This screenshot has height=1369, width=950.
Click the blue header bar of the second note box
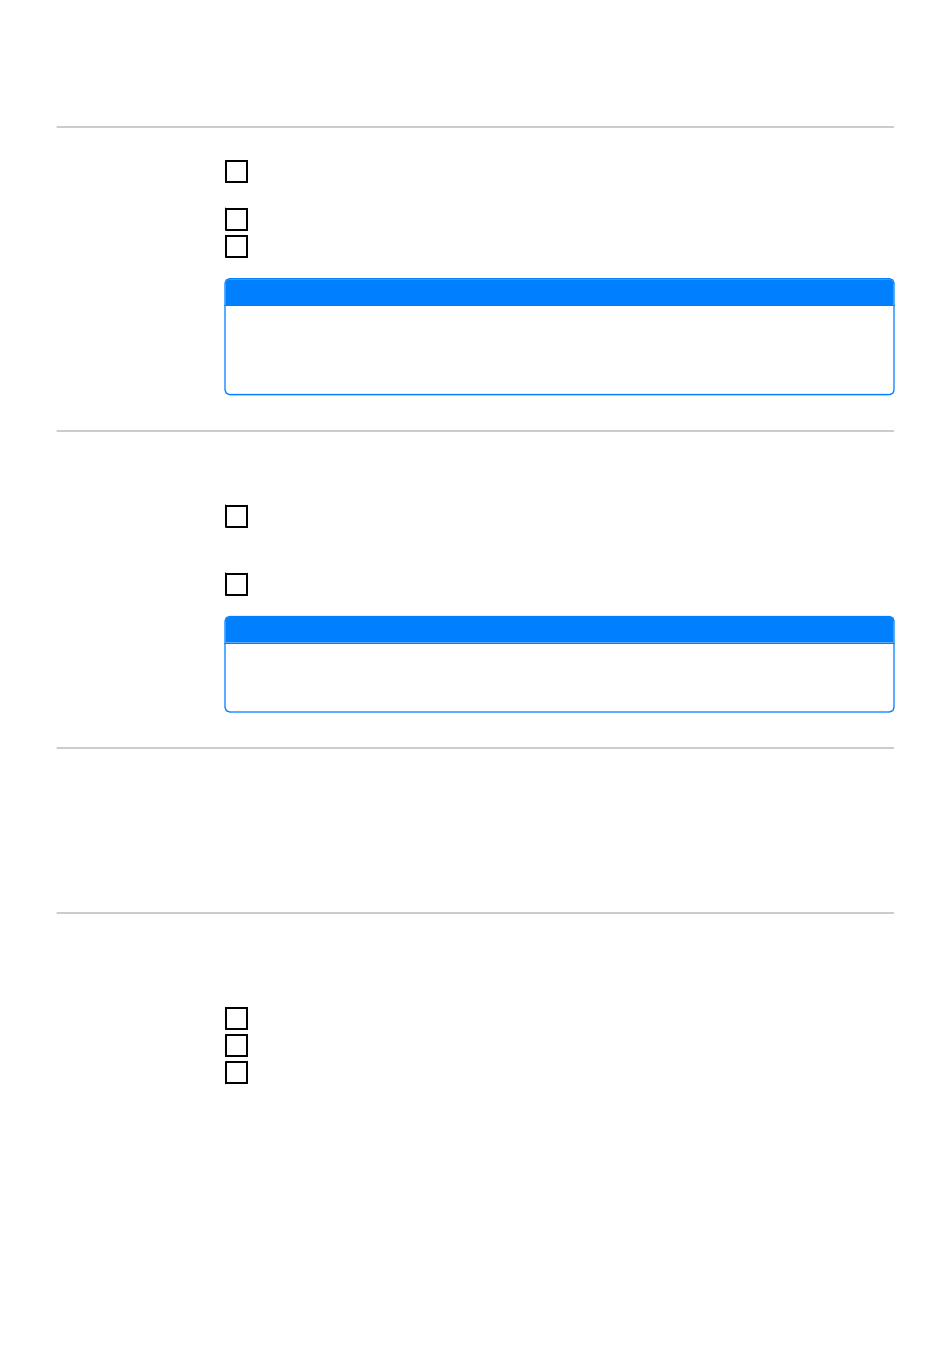tap(559, 630)
